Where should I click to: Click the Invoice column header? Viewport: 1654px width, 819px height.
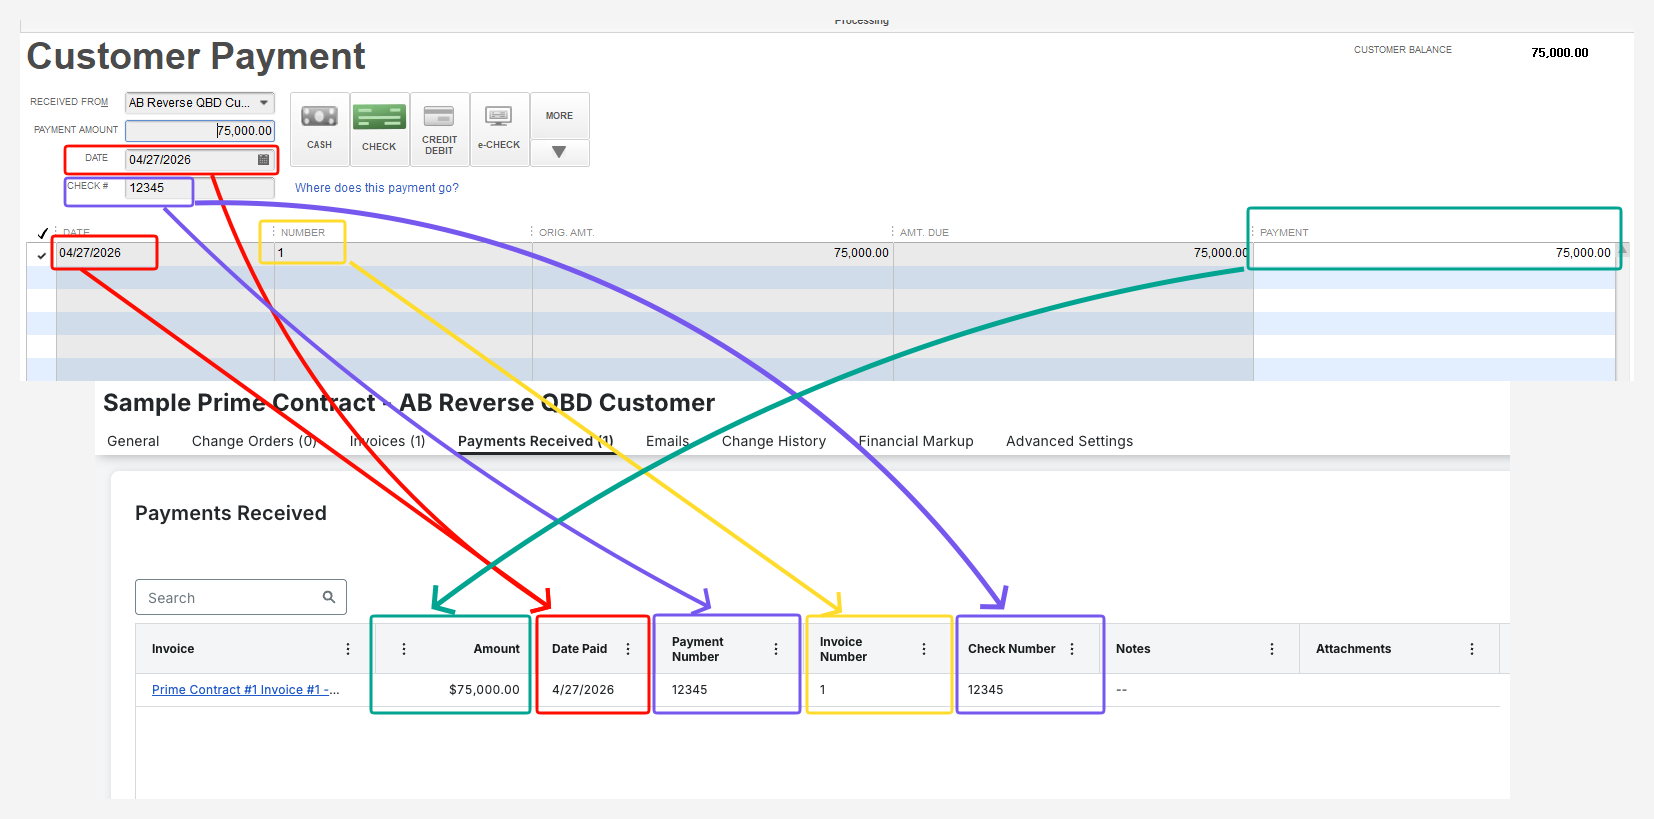173,649
